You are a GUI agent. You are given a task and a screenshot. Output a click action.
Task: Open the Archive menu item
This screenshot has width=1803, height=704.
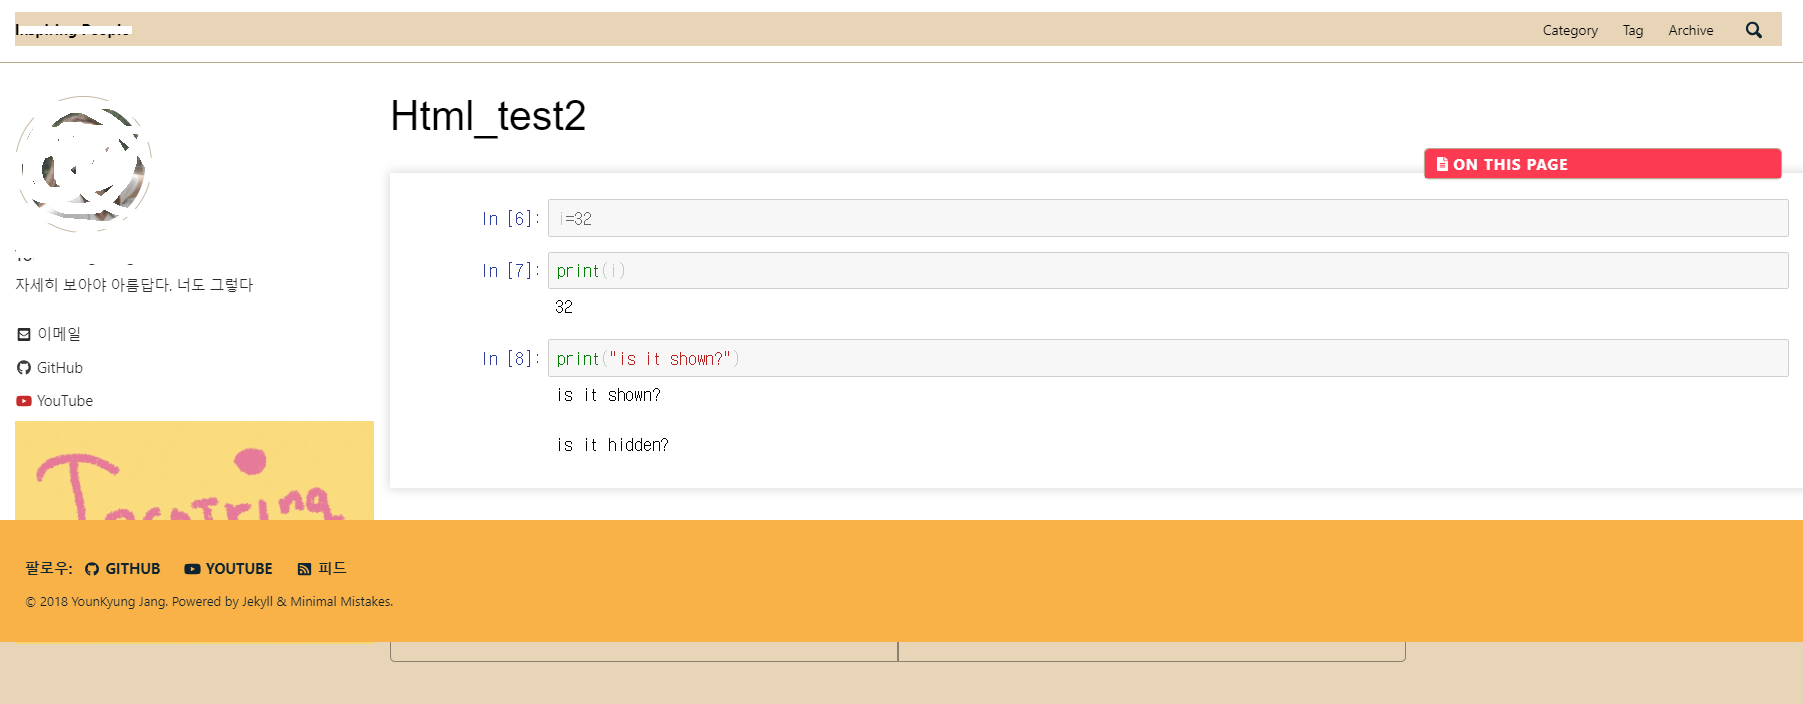click(1691, 31)
